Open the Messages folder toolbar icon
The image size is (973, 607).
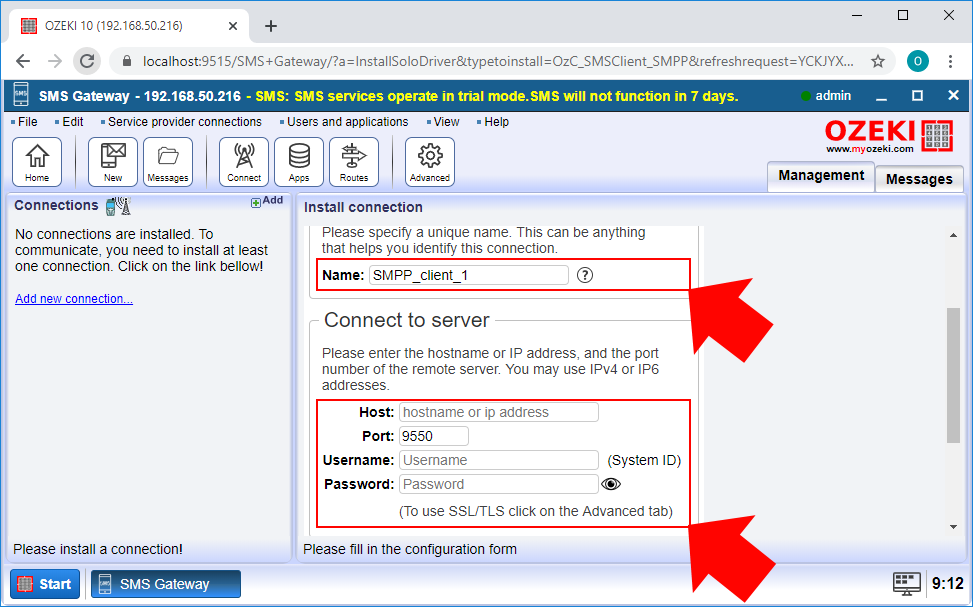coord(168,162)
